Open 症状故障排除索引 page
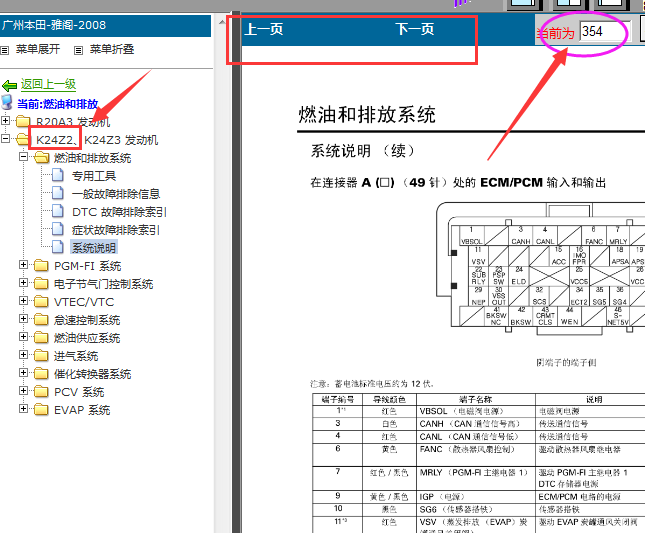Viewport: 645px width, 533px height. (116, 230)
